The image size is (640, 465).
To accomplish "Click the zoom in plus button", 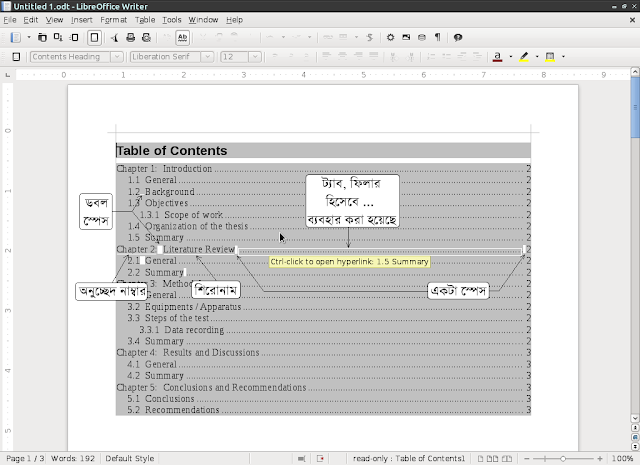I will (600, 458).
